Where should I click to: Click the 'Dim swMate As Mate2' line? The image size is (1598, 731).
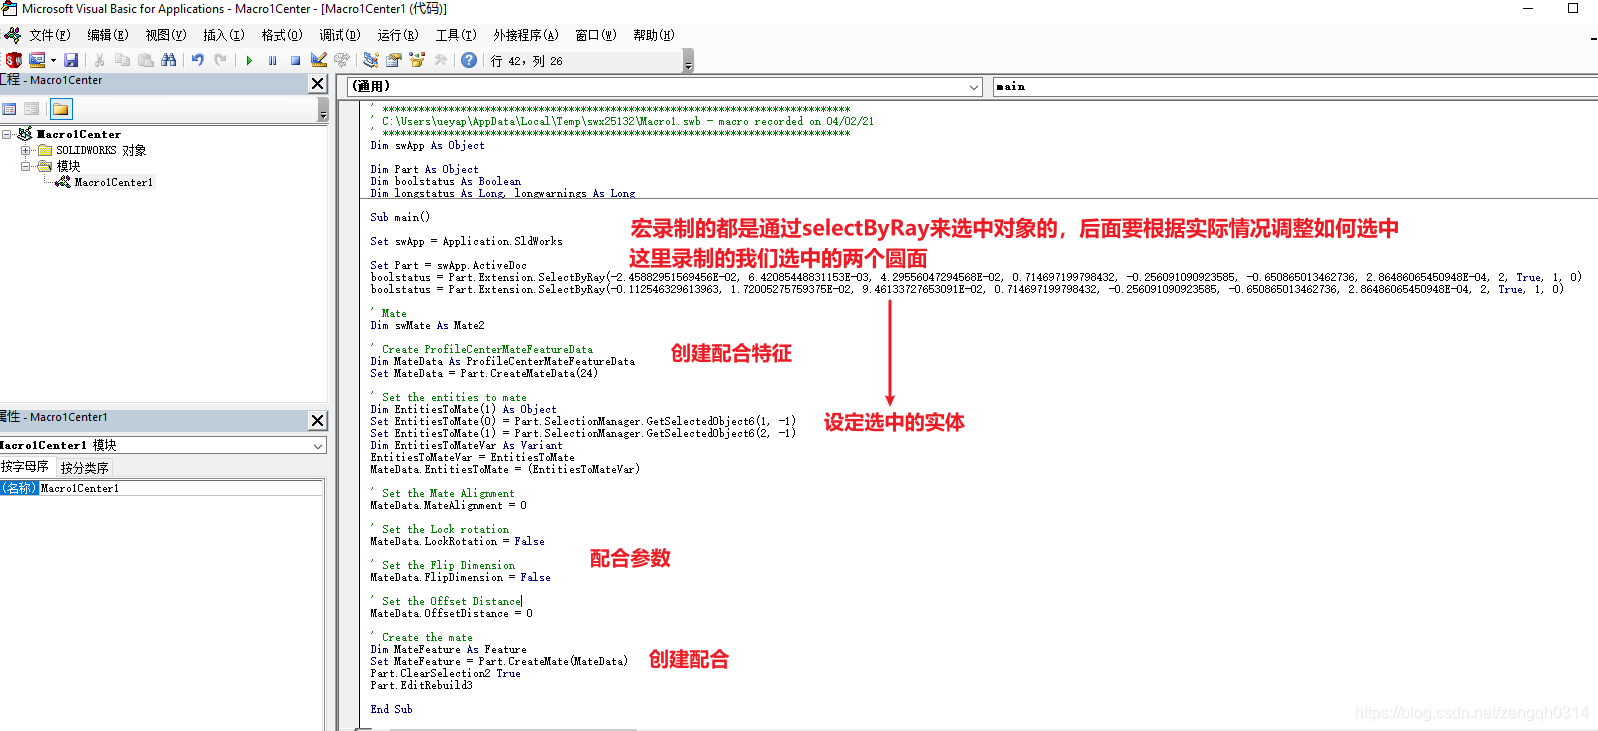427,325
